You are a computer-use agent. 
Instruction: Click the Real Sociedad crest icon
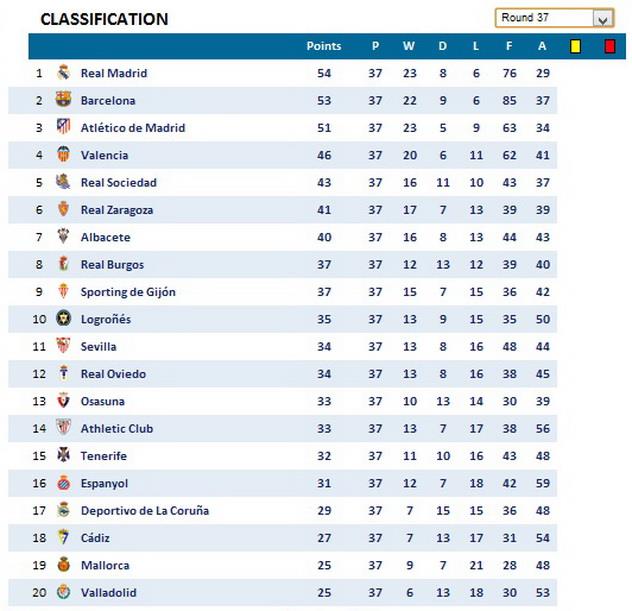(x=63, y=182)
